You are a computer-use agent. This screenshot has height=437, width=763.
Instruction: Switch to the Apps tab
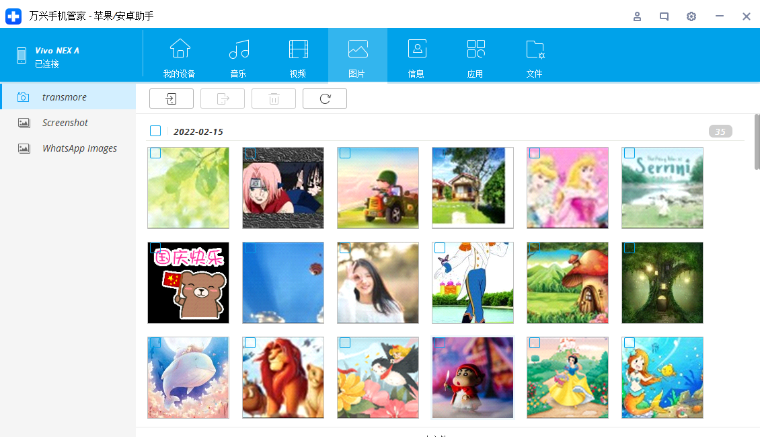pos(475,56)
